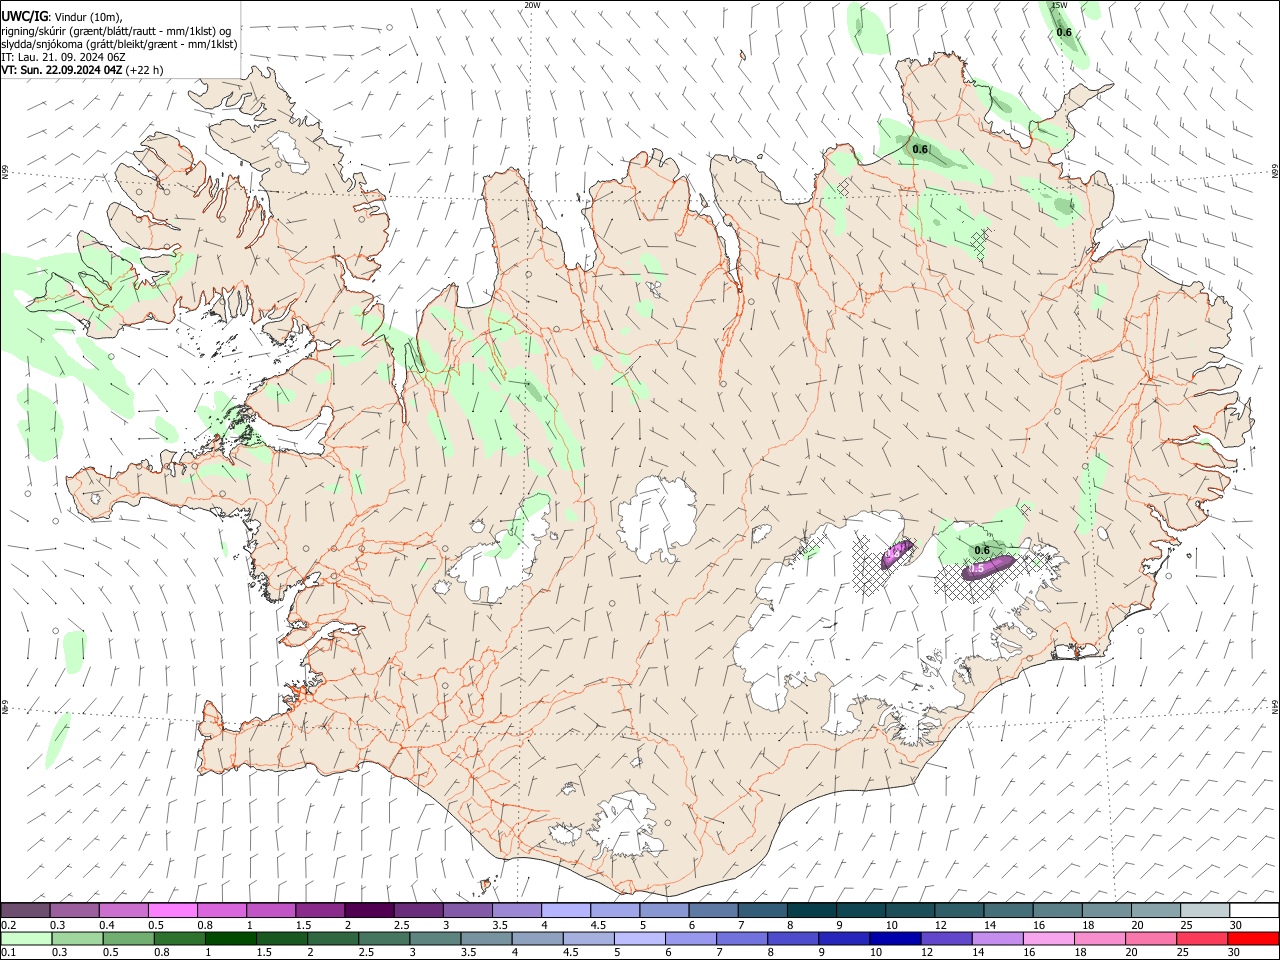Click the 20W longitude label
This screenshot has height=960, width=1280.
[532, 5]
